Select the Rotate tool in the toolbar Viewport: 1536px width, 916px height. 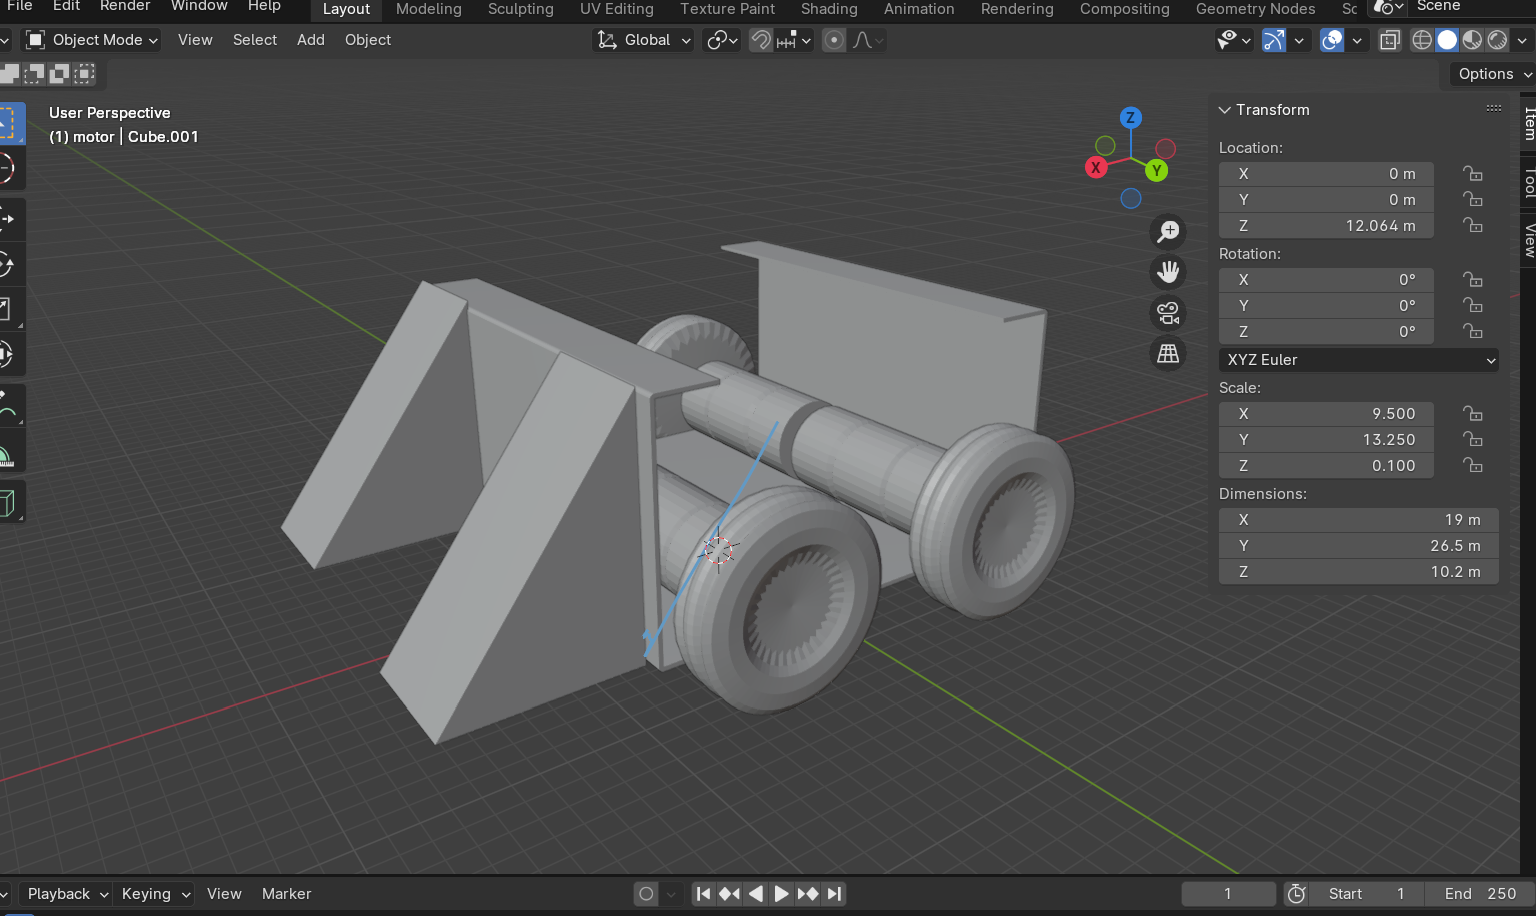click(8, 265)
